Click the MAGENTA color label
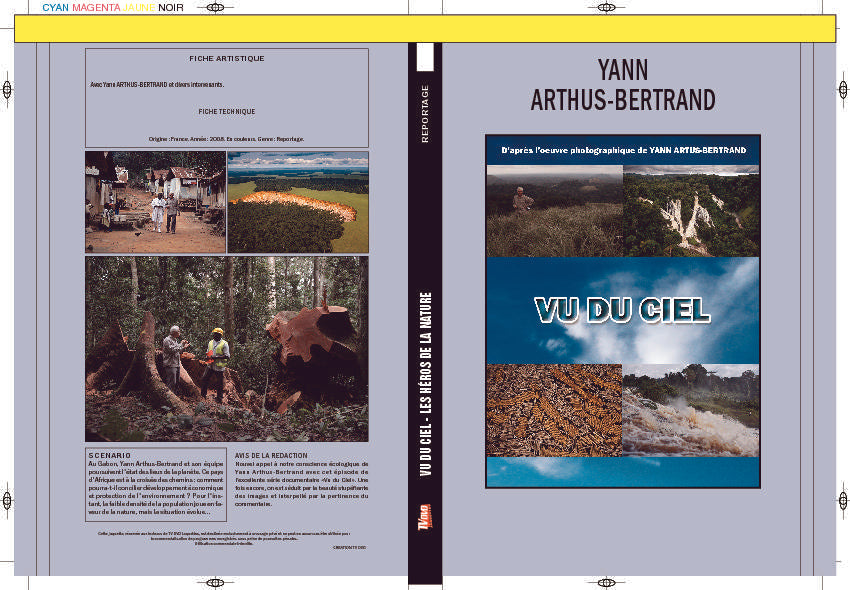 pyautogui.click(x=96, y=8)
